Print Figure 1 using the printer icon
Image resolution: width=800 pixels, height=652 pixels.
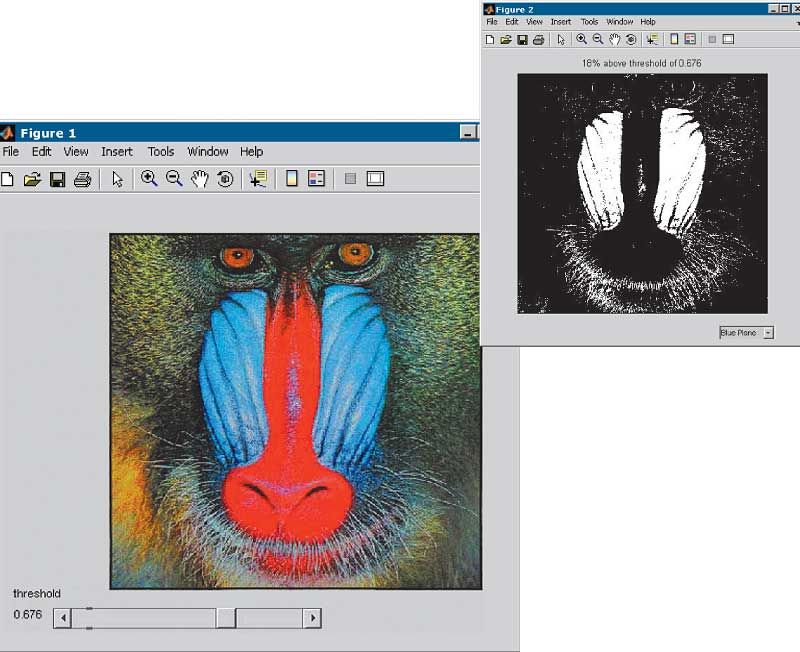click(82, 180)
